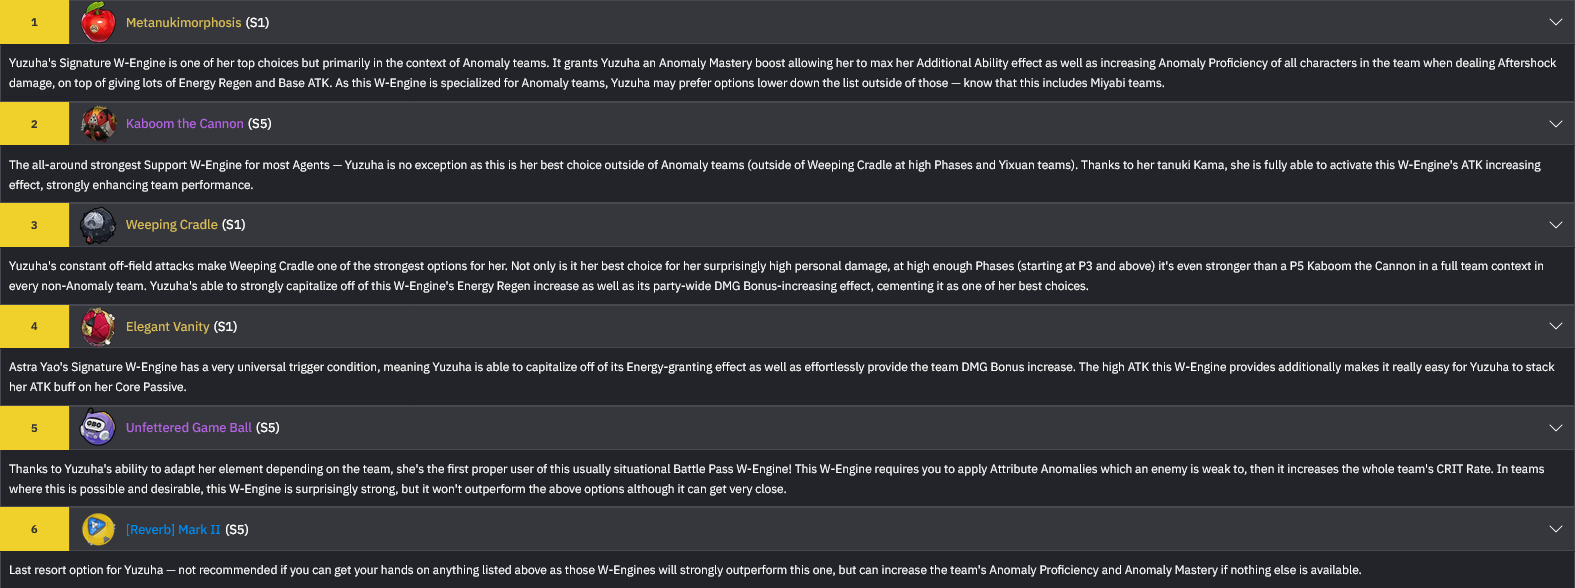Expand the Reverb Mark II chevron
1575x588 pixels.
tap(1555, 529)
